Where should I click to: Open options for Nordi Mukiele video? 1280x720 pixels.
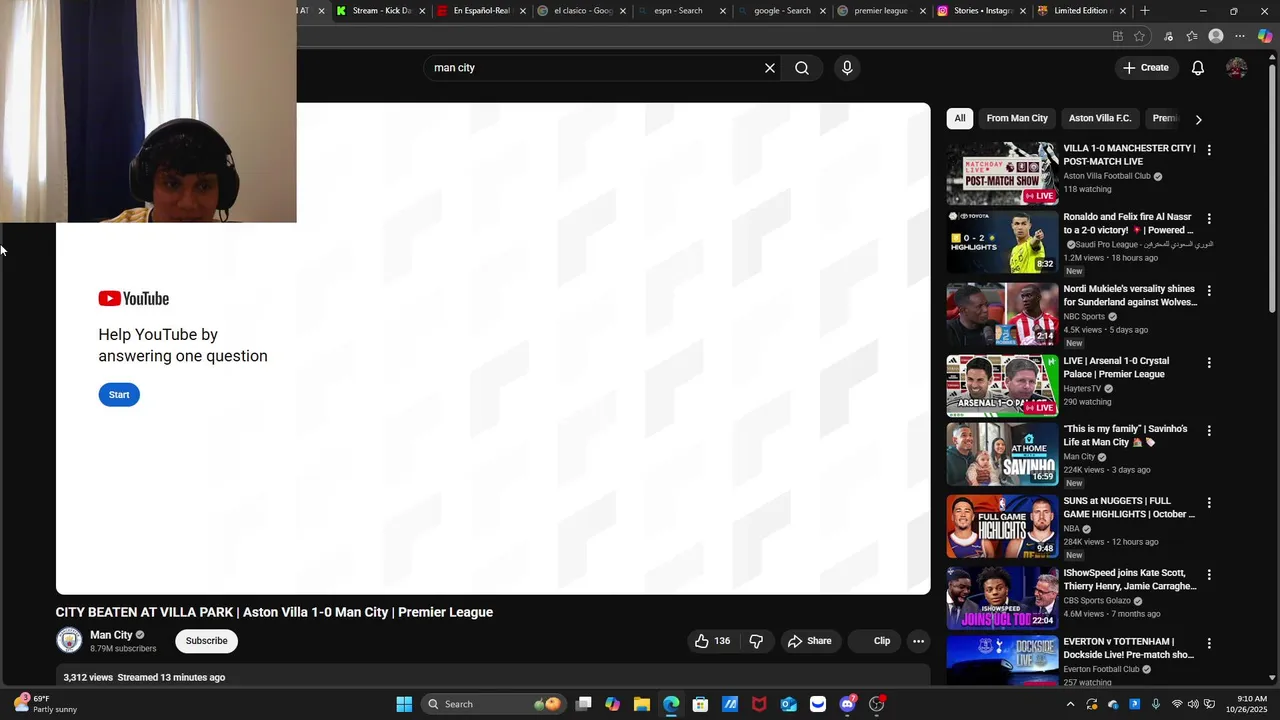pyautogui.click(x=1209, y=291)
